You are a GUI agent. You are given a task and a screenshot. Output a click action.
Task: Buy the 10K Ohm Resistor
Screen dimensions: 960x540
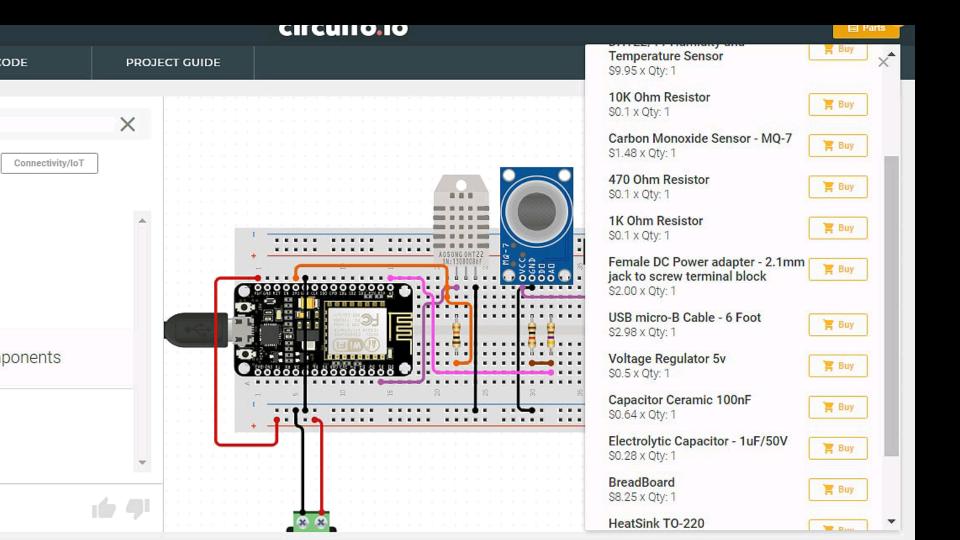(x=837, y=105)
